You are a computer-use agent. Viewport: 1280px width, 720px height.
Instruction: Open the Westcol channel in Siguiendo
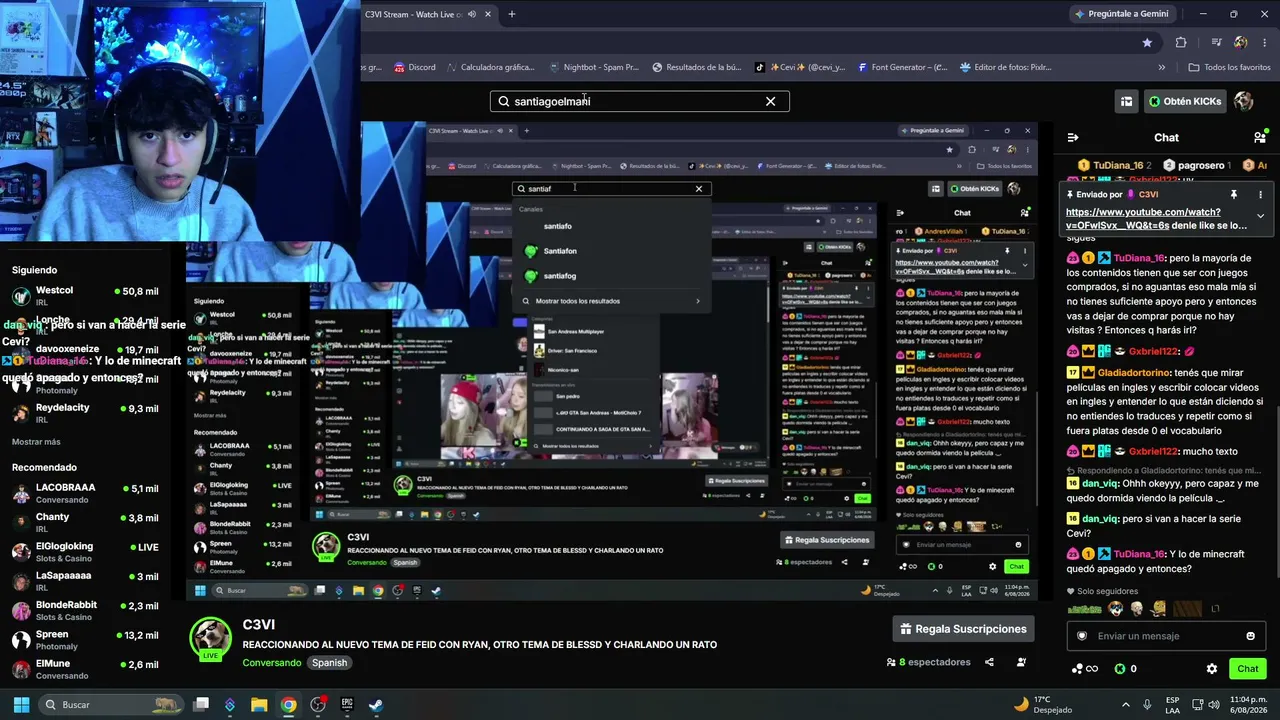pyautogui.click(x=85, y=296)
